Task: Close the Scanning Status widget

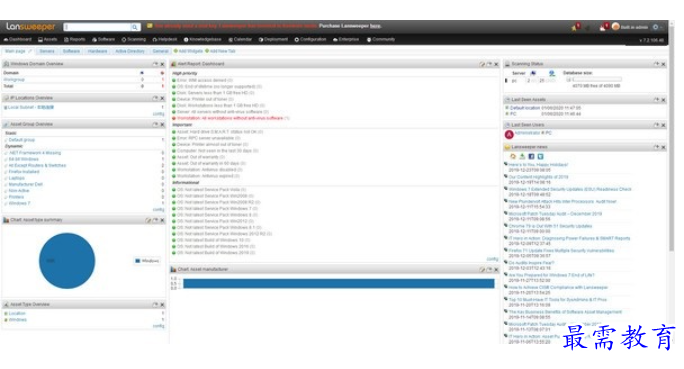Action: (x=663, y=64)
